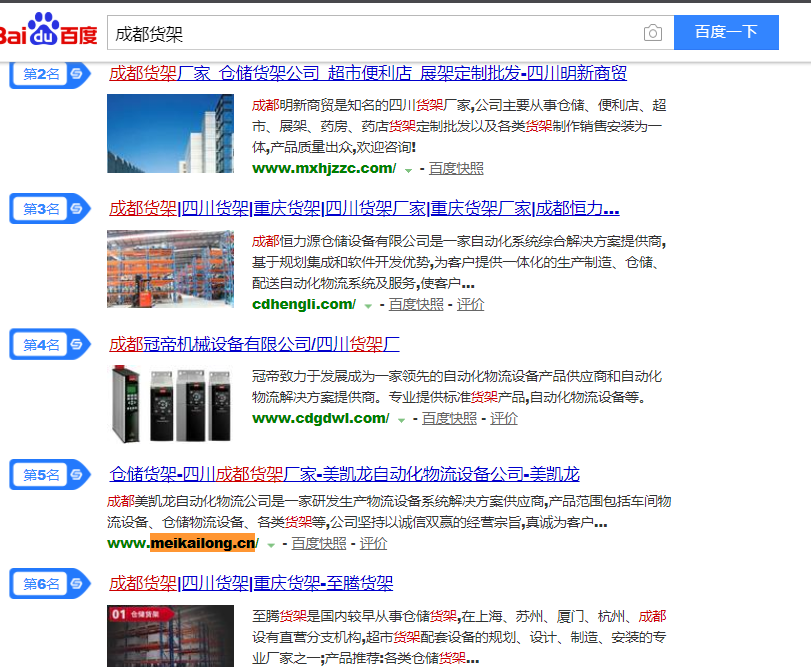Click 评价 for the meikailong.cn result

(x=373, y=543)
